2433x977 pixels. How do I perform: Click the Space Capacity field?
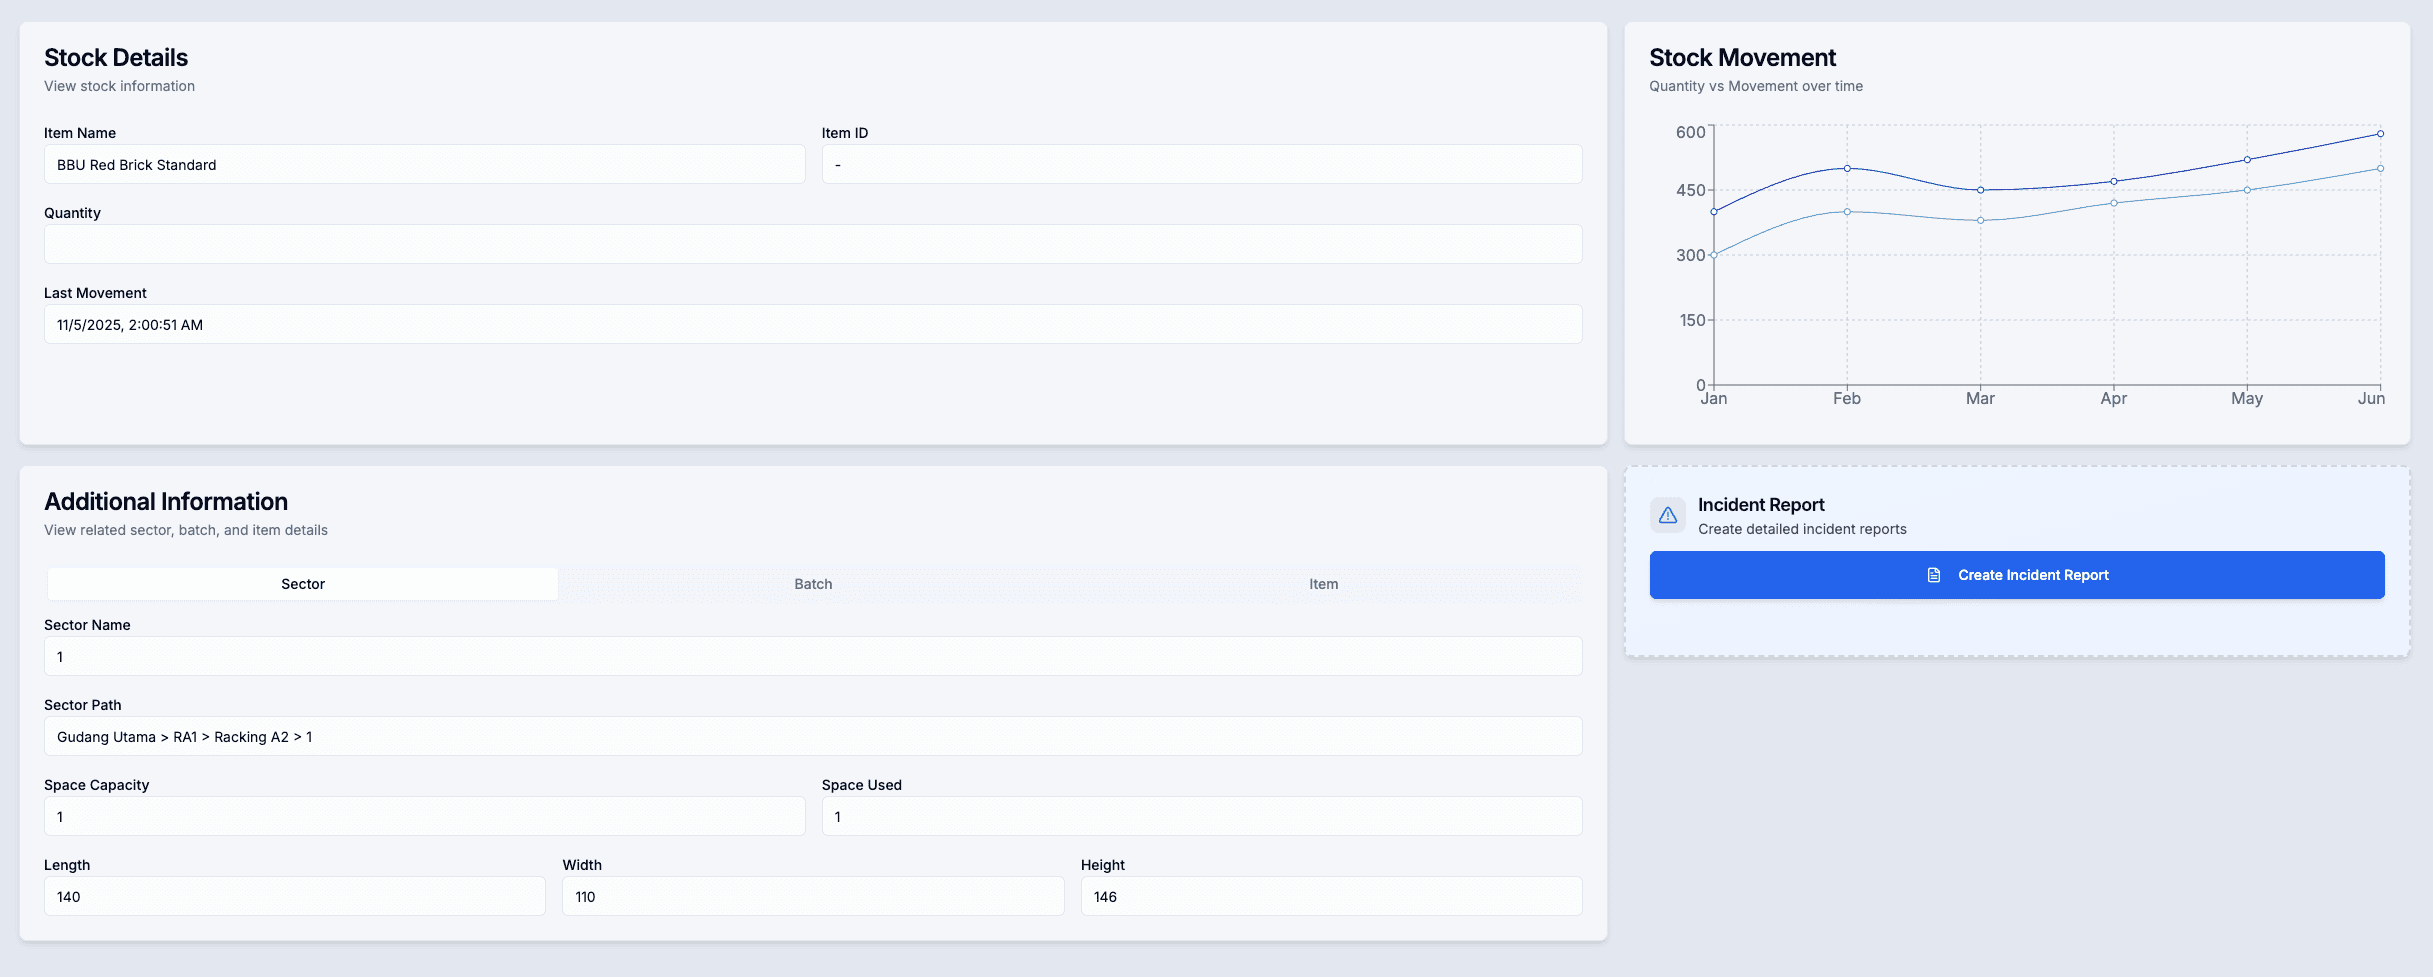(424, 816)
